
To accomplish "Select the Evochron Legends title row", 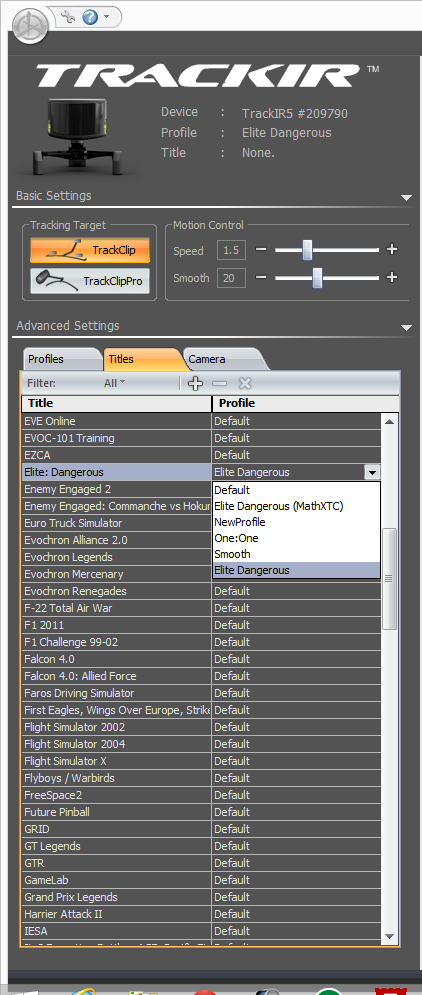I will point(116,557).
